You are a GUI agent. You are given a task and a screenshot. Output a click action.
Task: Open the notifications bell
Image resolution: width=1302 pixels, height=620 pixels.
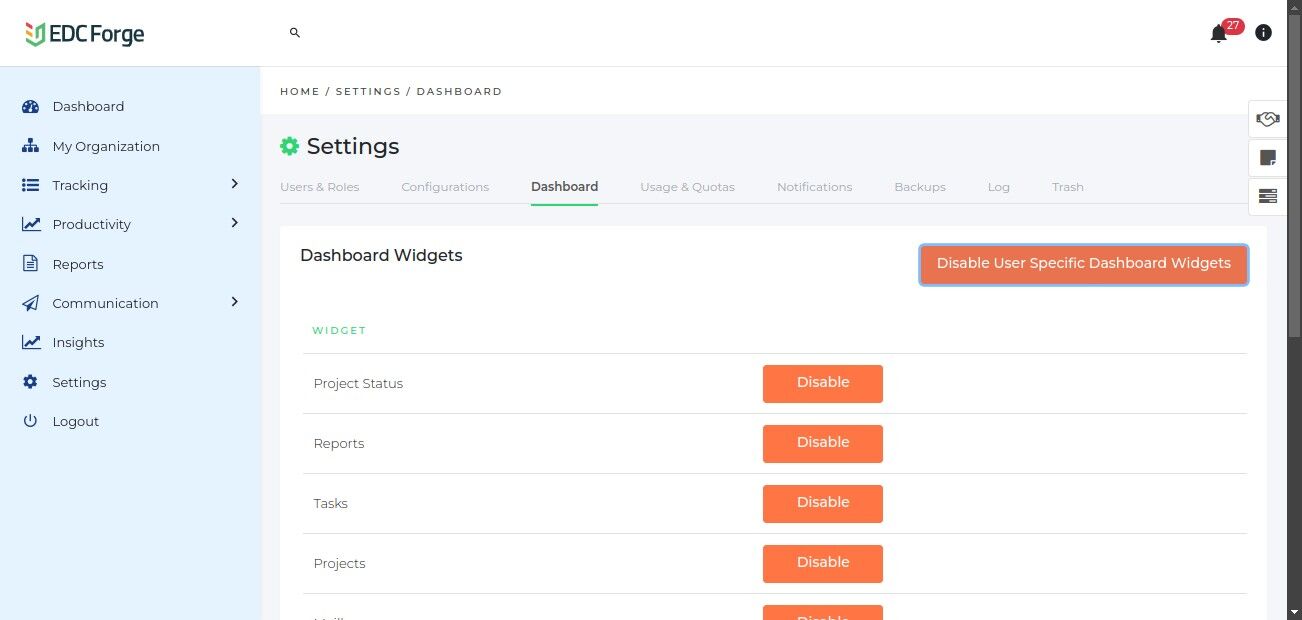(x=1218, y=34)
